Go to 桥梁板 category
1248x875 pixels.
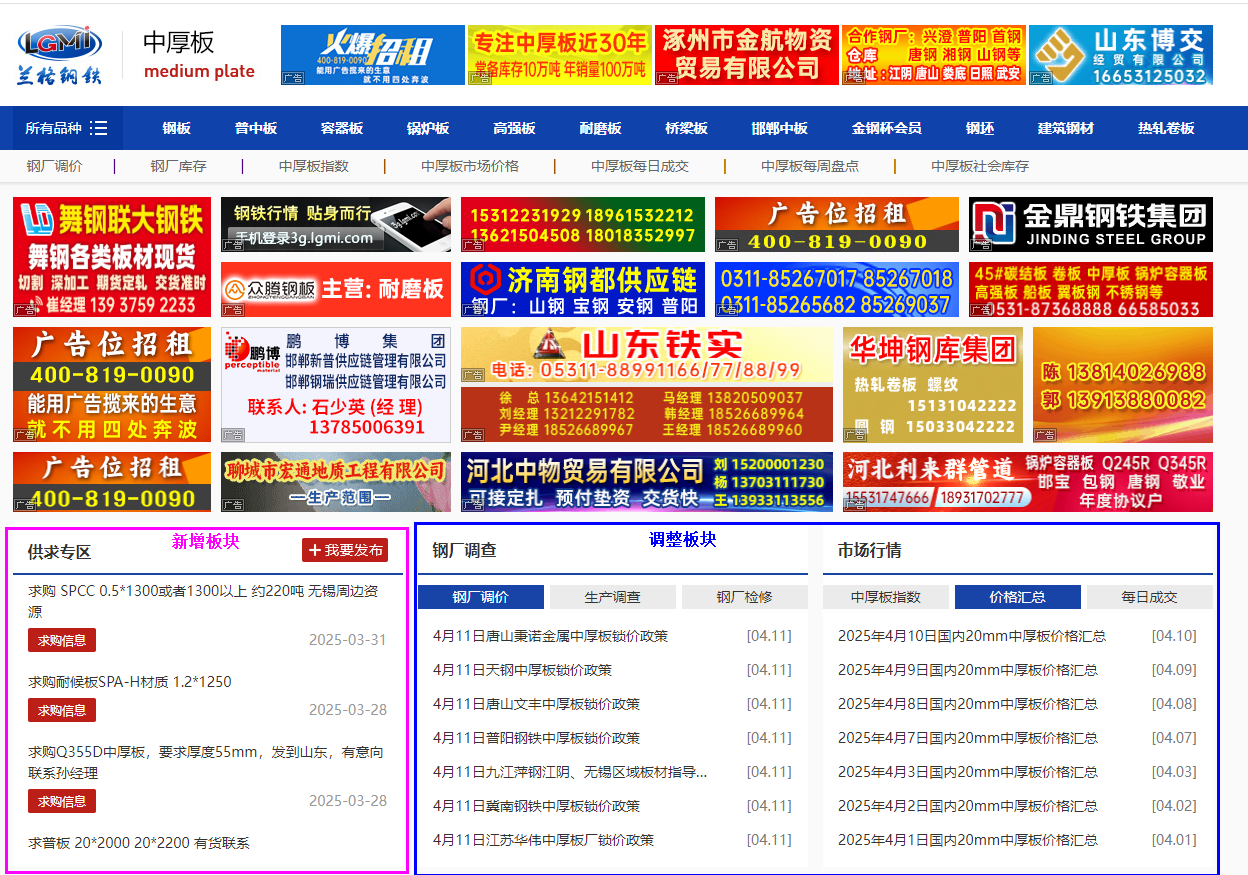pos(687,128)
